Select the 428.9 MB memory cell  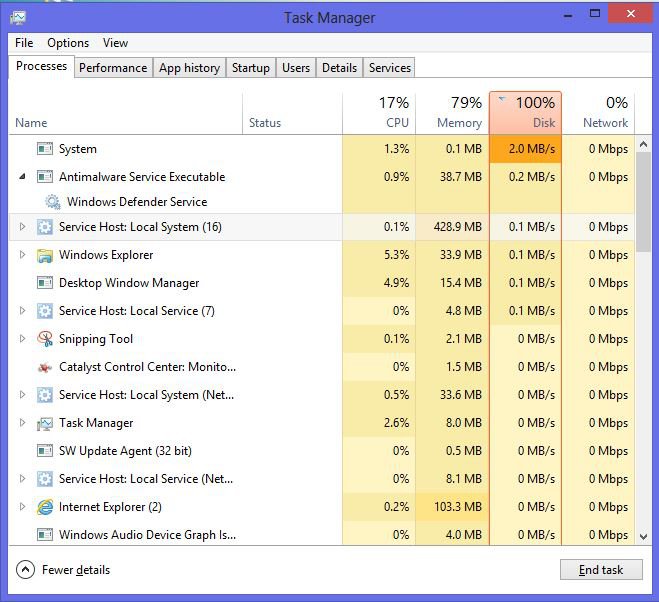[452, 227]
